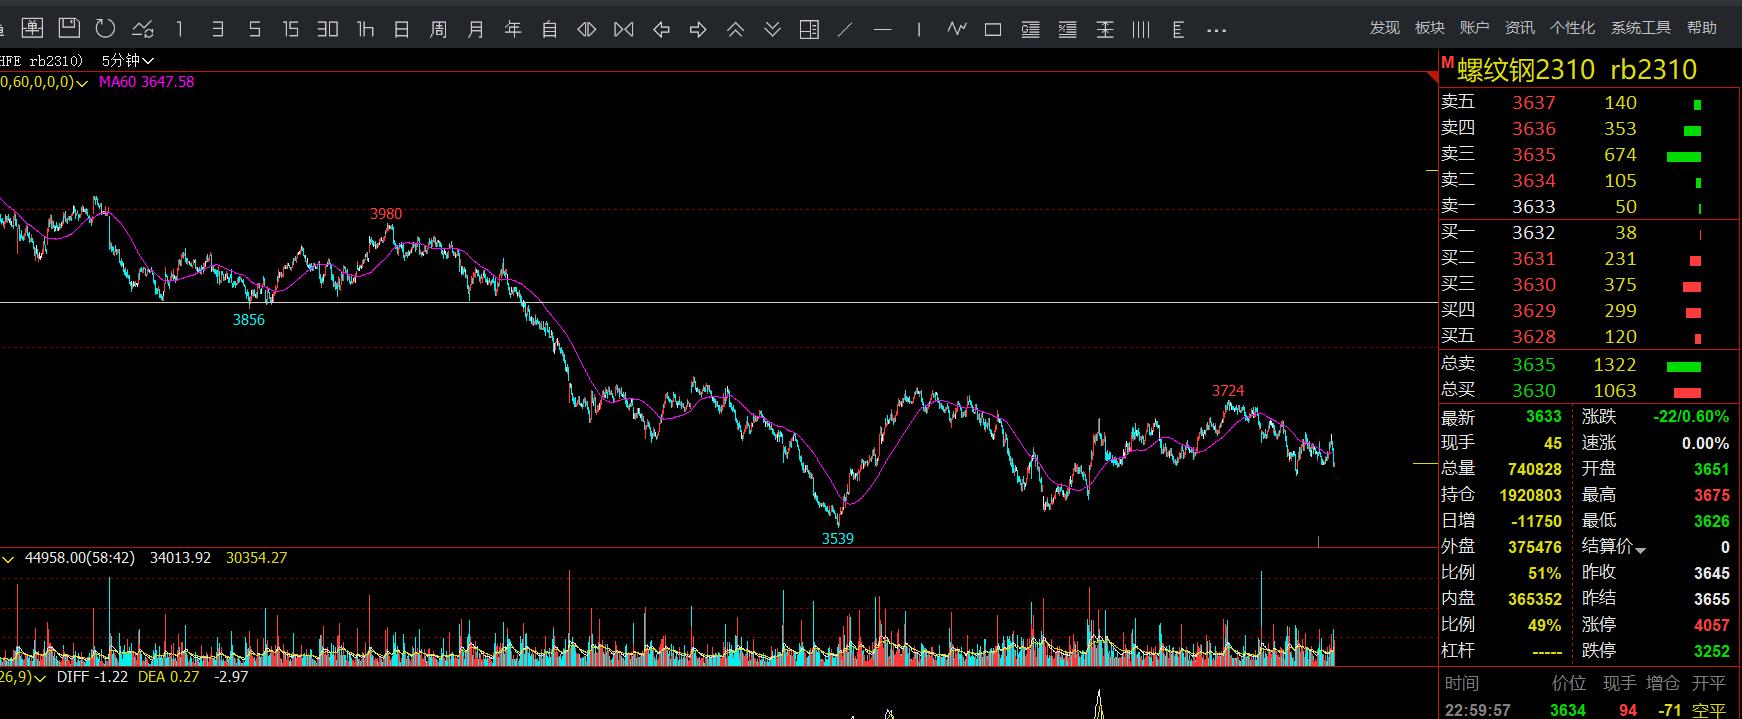Expand the MA indicator parameters dropdown
Image resolution: width=1742 pixels, height=719 pixels.
coord(81,83)
